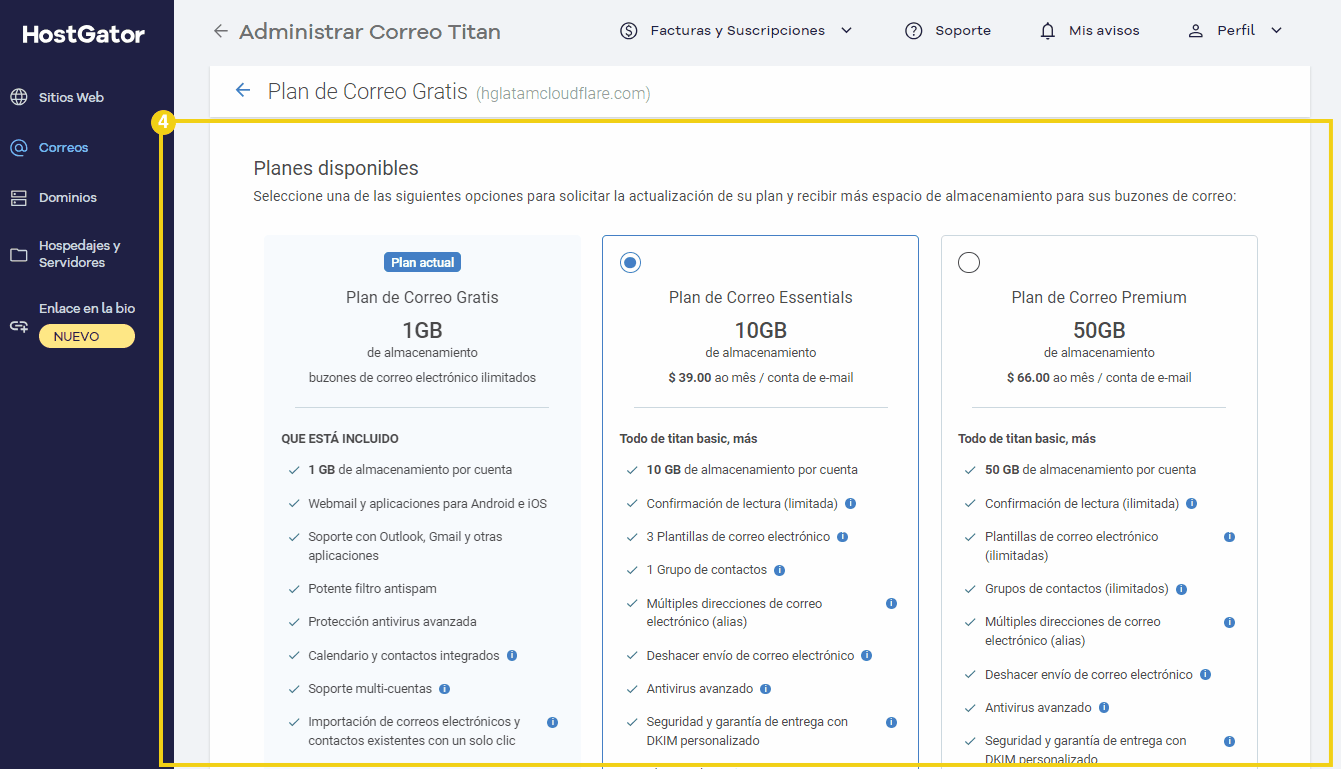Click the Plan de Correo Essentials title
The width and height of the screenshot is (1341, 769).
[761, 297]
